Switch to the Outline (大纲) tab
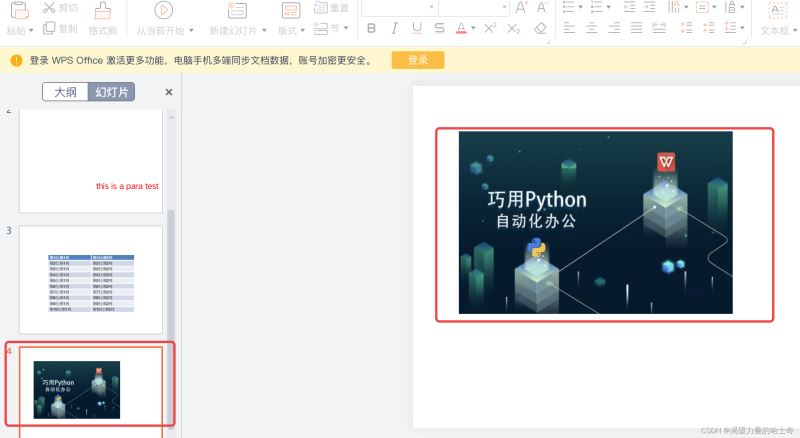Screen dimensions: 800x438 (65, 92)
